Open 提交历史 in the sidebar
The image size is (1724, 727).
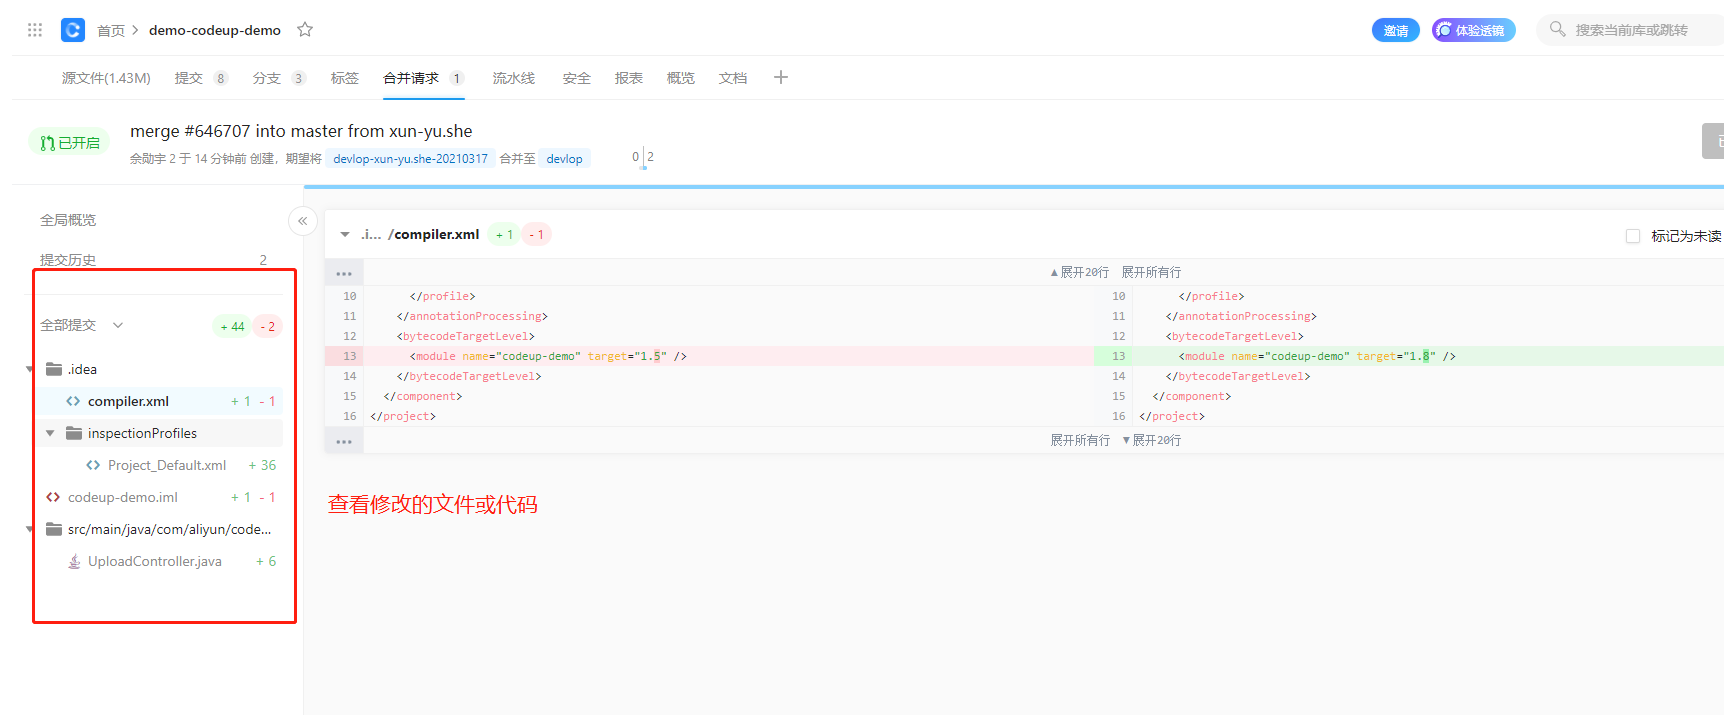pyautogui.click(x=68, y=260)
